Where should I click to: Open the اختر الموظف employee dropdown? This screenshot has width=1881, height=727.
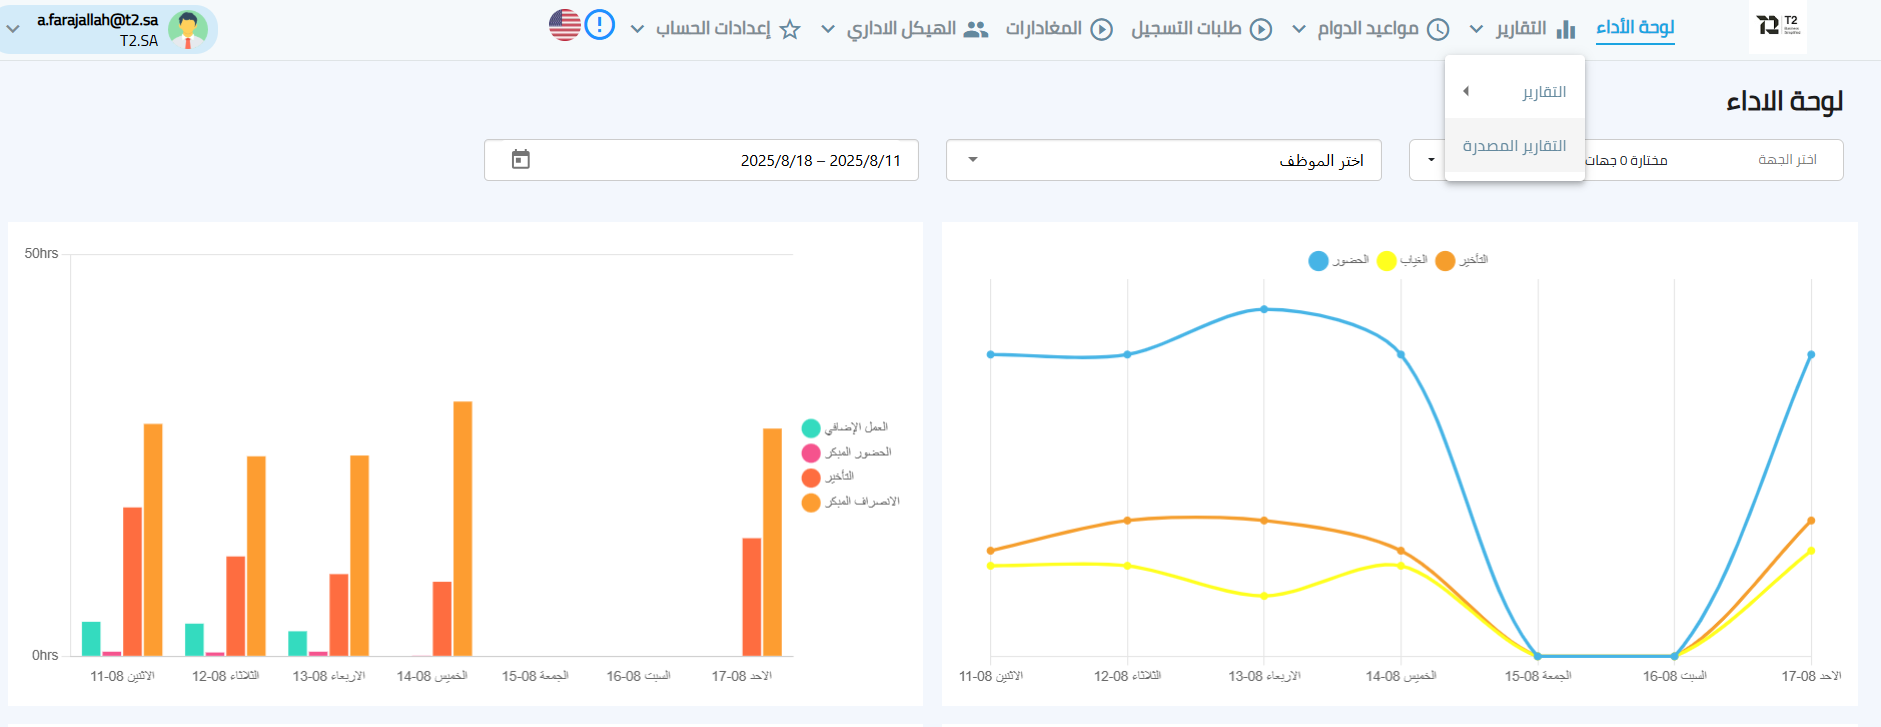pos(1163,160)
